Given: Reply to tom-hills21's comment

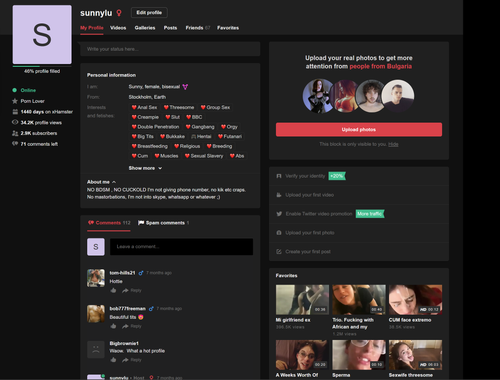Looking at the screenshot, I should [132, 291].
